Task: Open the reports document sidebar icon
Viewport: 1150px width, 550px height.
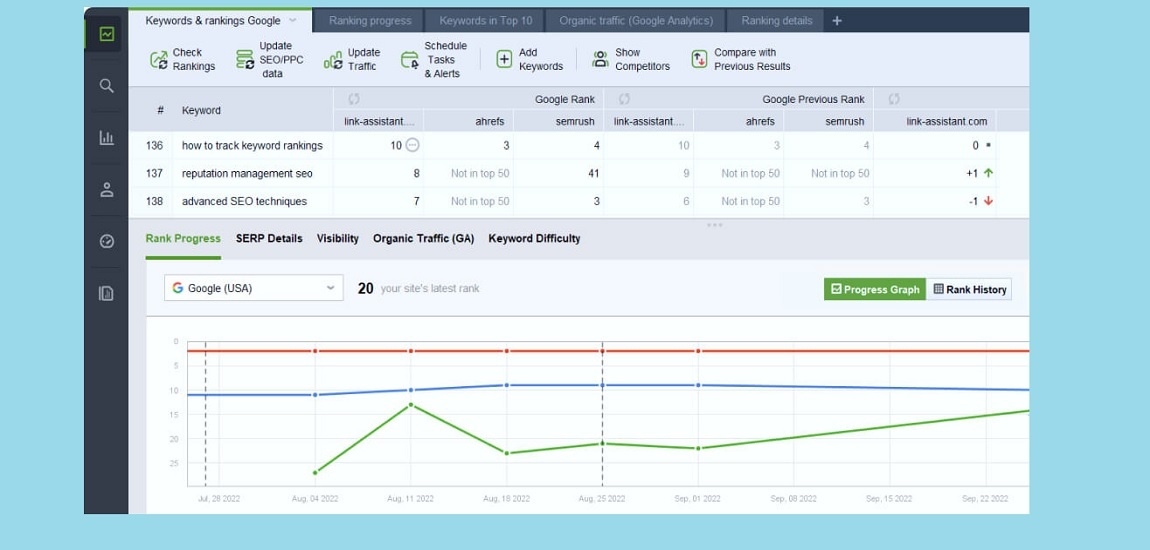Action: point(107,294)
